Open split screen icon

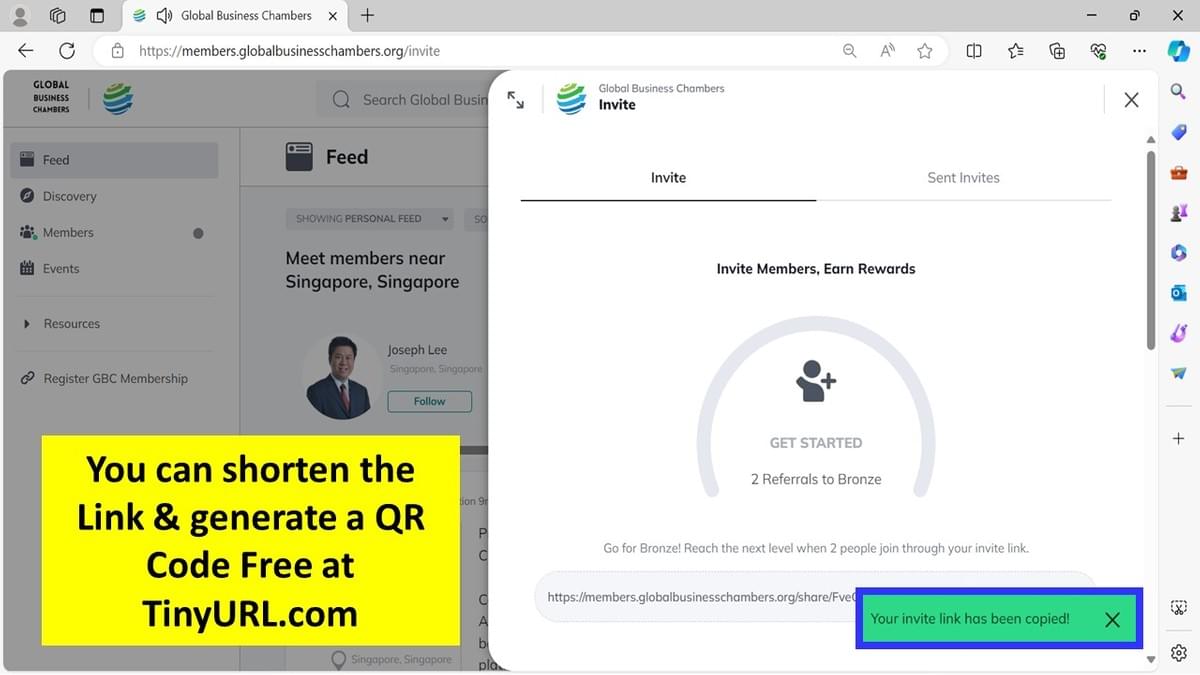(974, 51)
